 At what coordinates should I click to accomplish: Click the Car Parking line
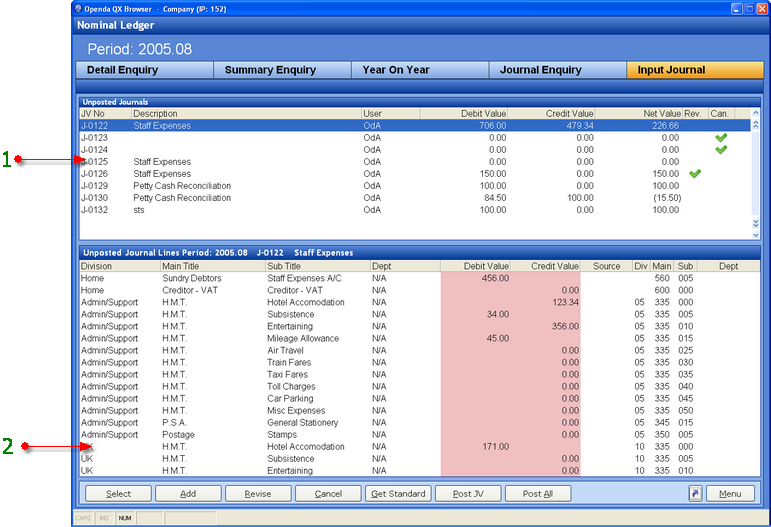[419, 399]
